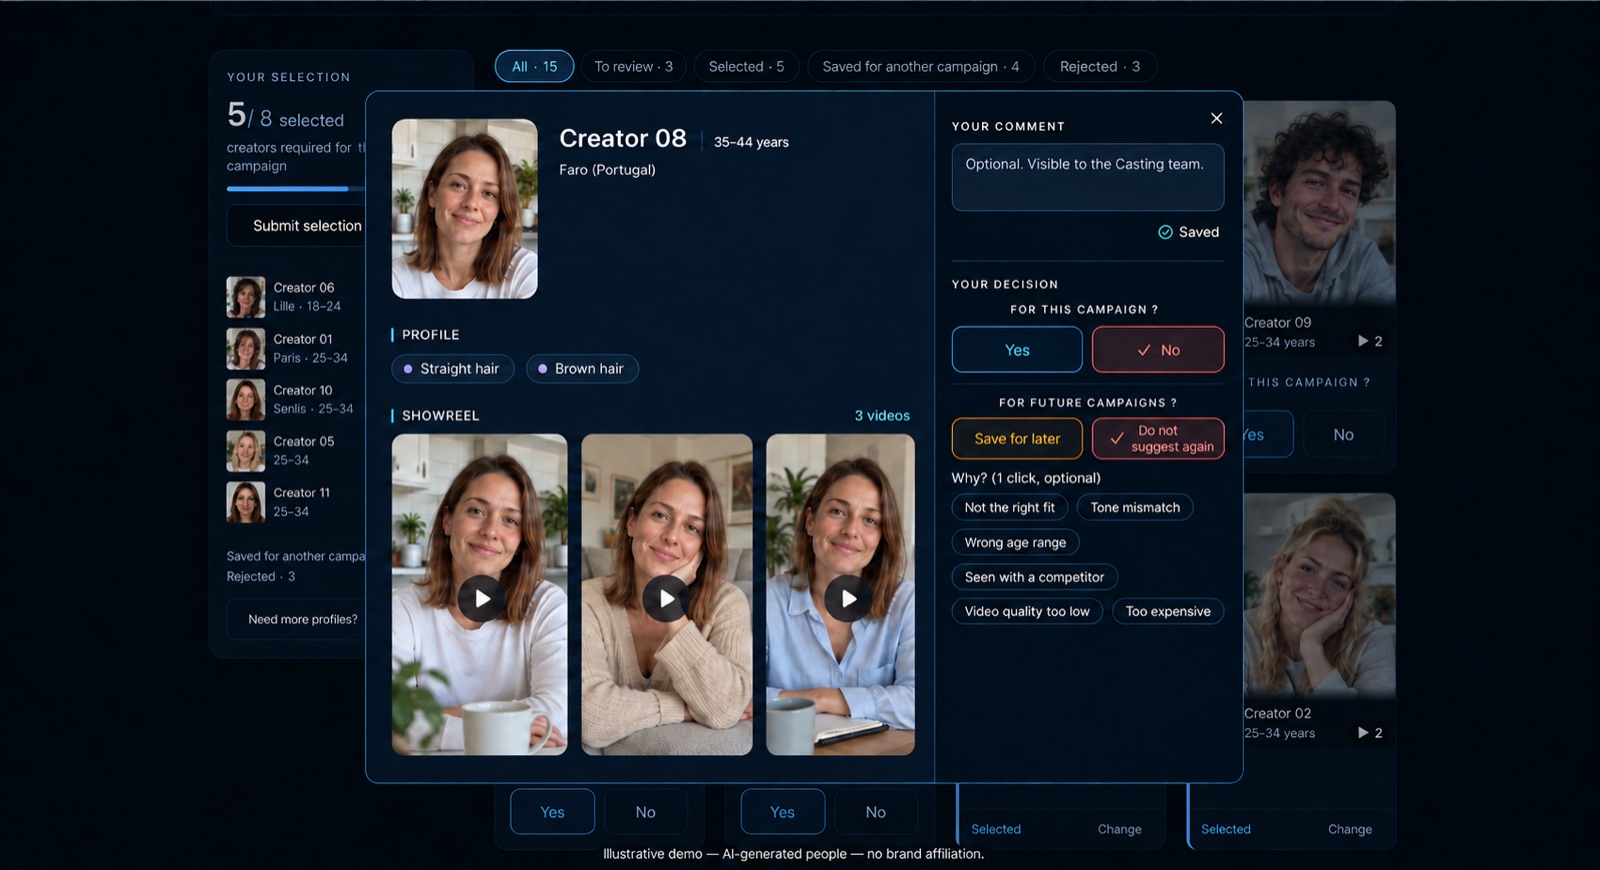
Task: Click No on the Creator 09 card
Action: click(1343, 434)
